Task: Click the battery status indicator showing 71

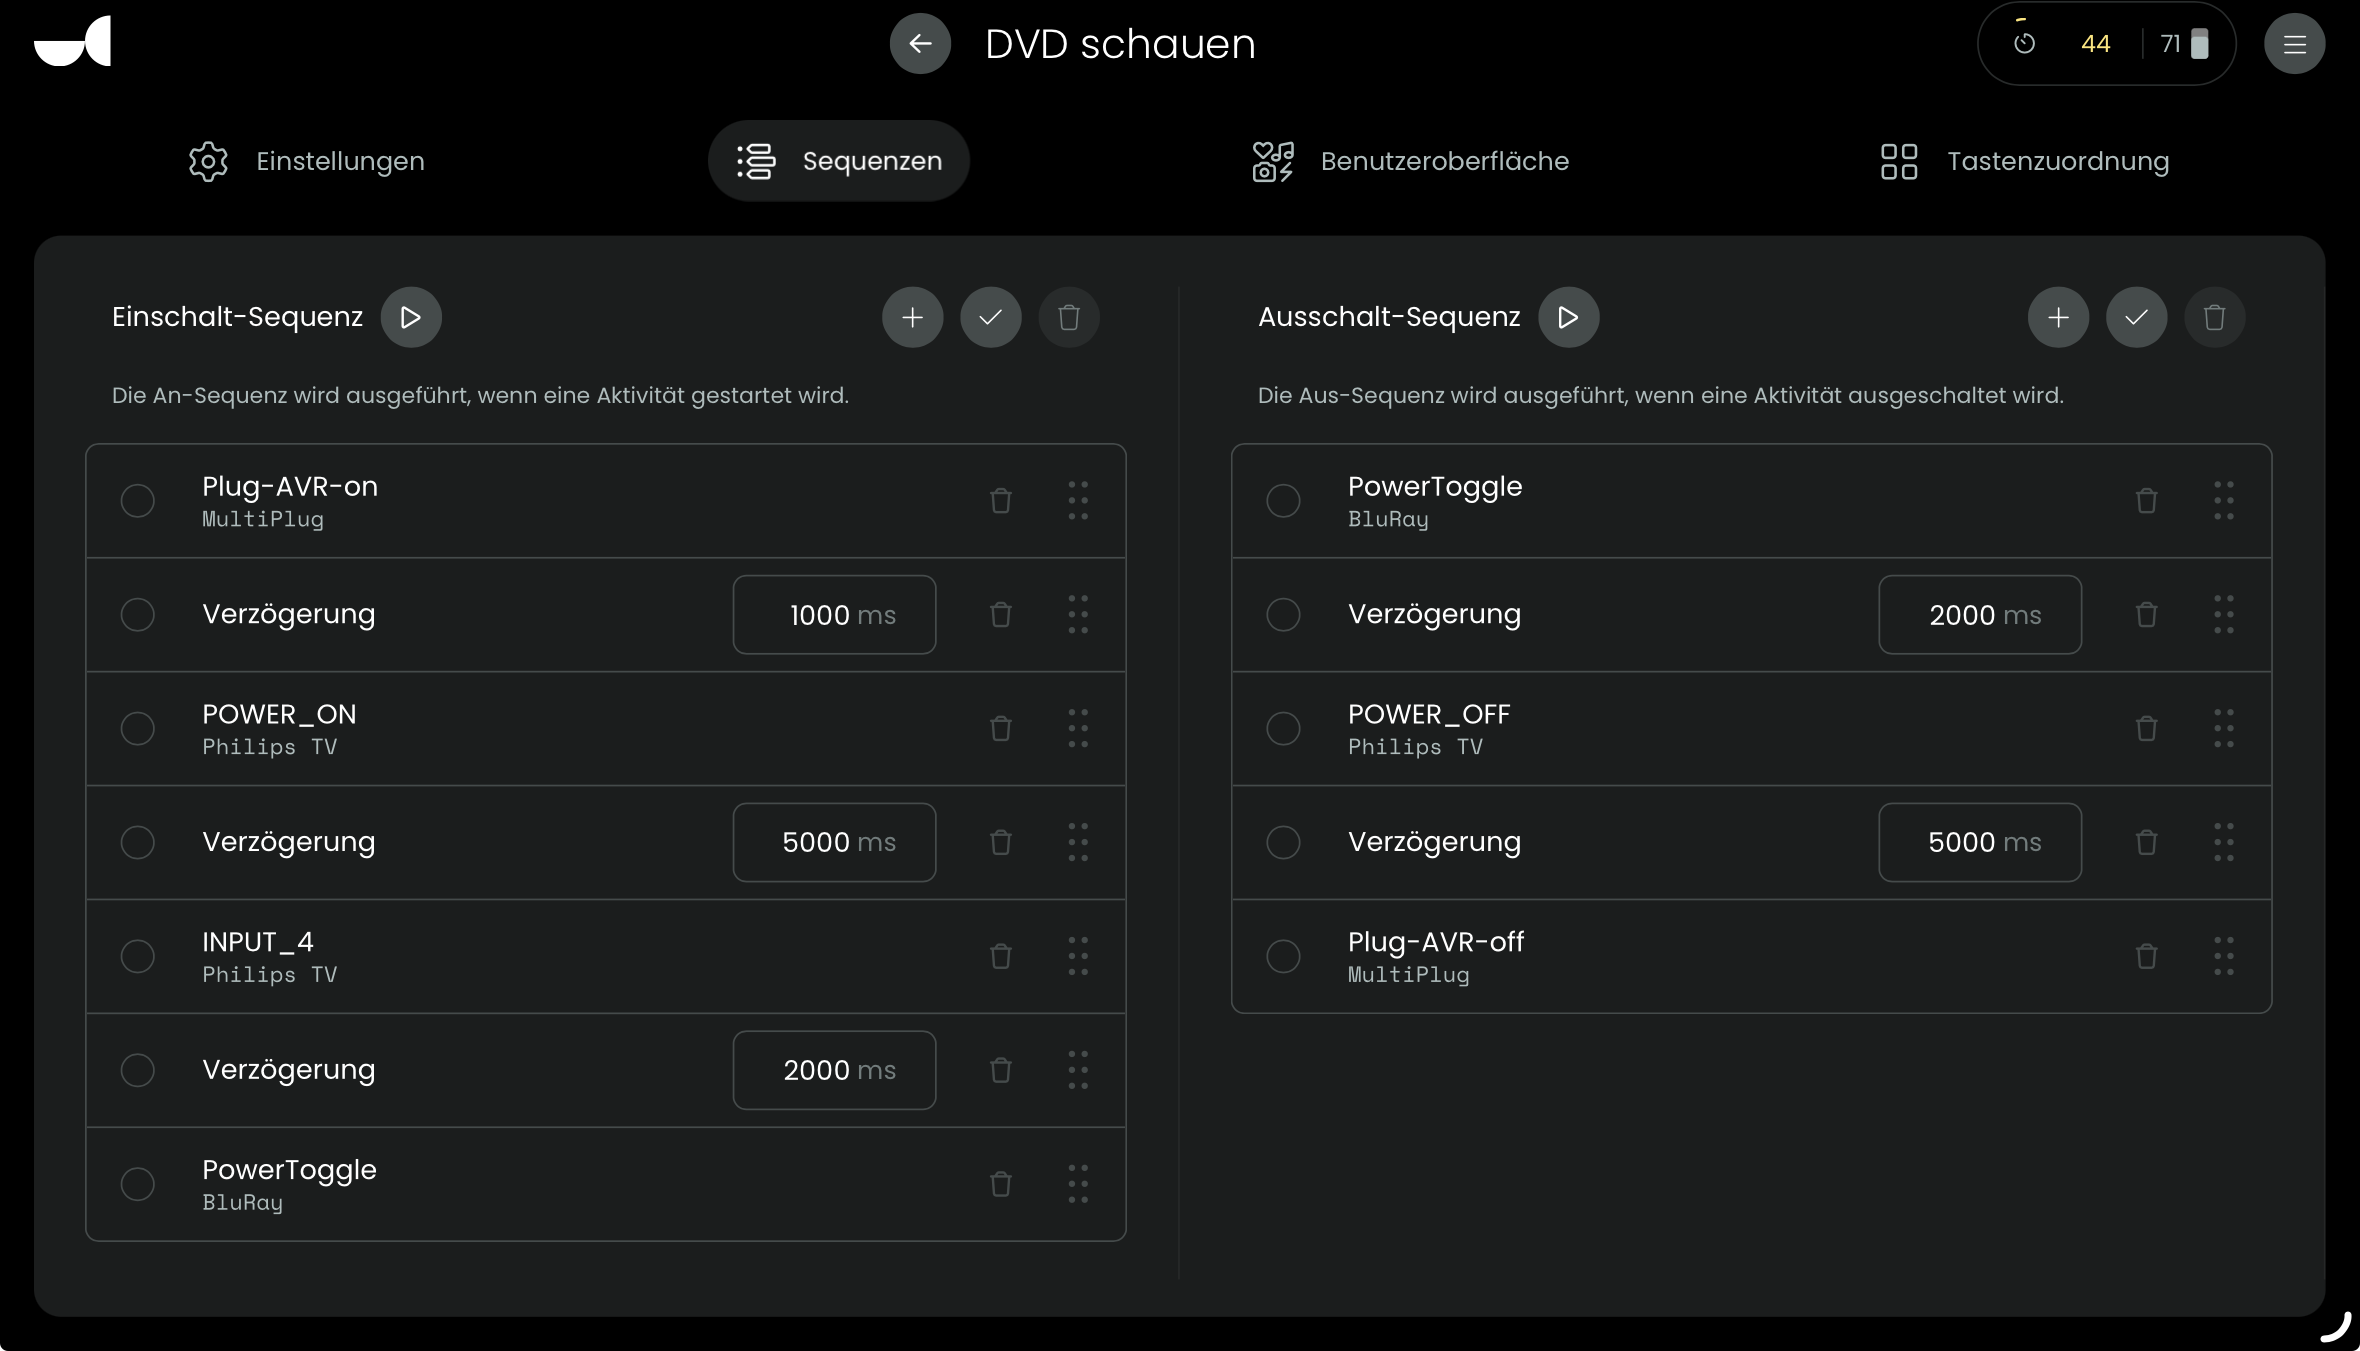Action: (x=2184, y=43)
